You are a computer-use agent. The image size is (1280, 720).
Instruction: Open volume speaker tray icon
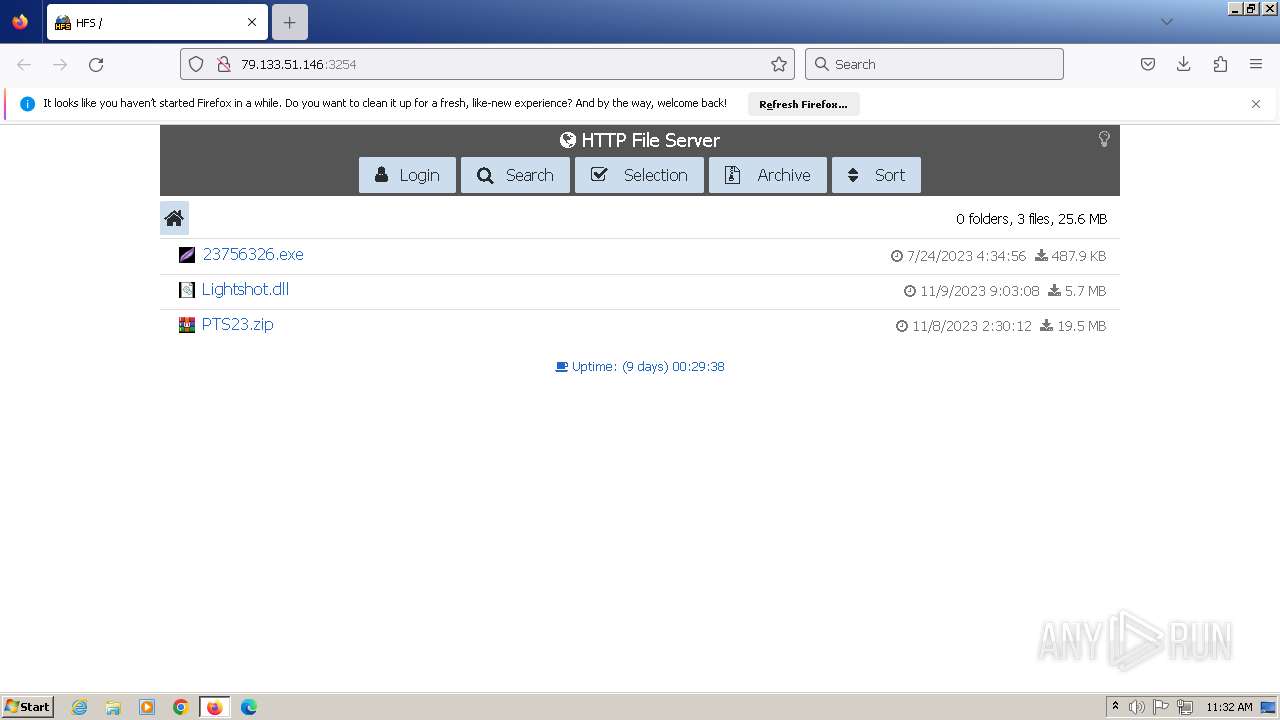pyautogui.click(x=1136, y=707)
